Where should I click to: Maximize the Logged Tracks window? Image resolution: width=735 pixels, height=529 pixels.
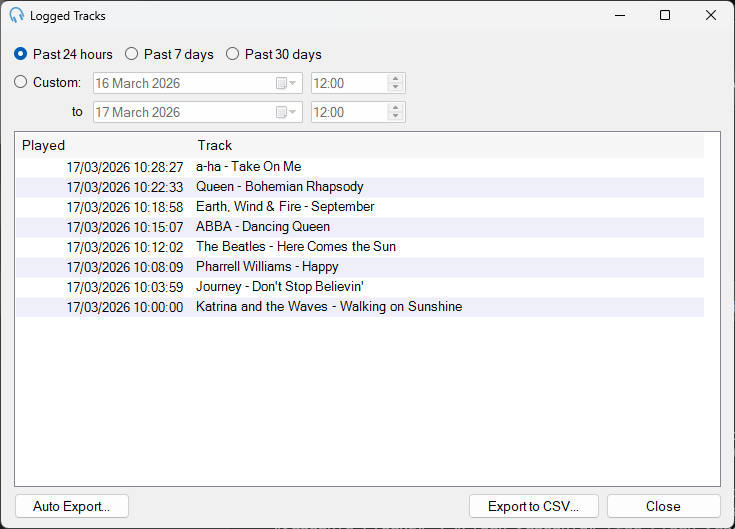pyautogui.click(x=665, y=15)
